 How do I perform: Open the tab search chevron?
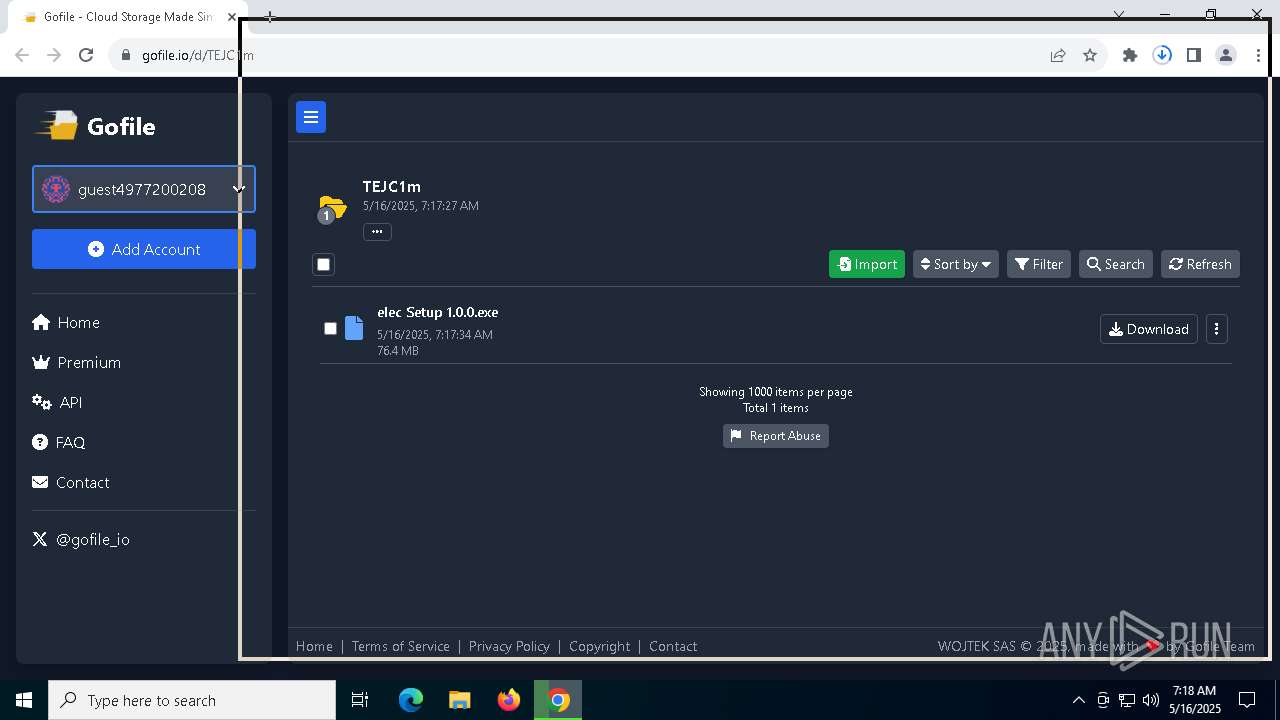(x=1119, y=14)
